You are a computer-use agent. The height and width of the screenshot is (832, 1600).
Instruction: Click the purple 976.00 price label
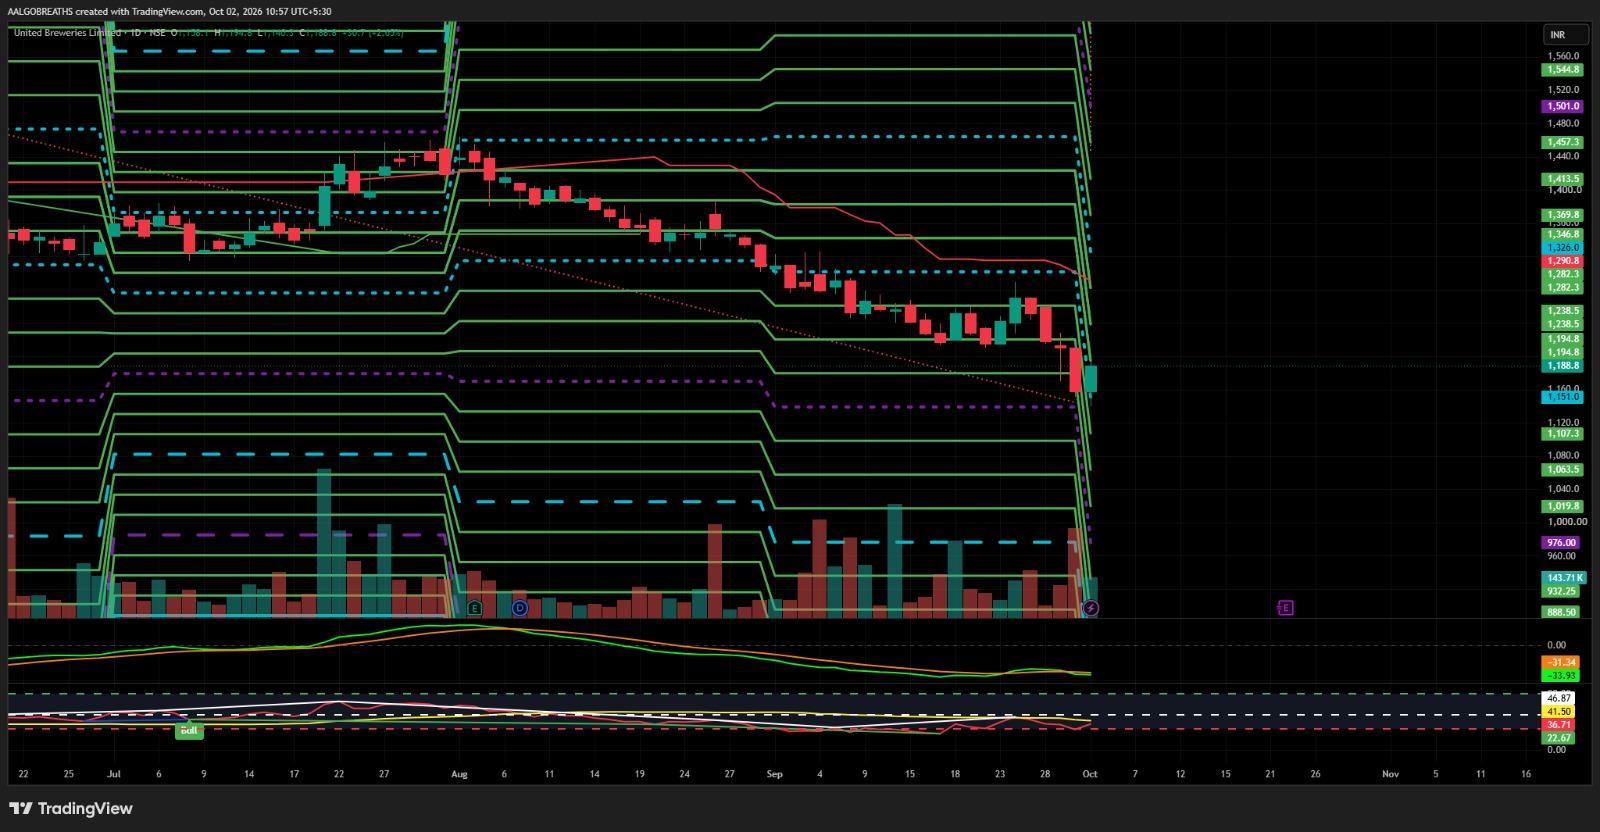point(1562,543)
